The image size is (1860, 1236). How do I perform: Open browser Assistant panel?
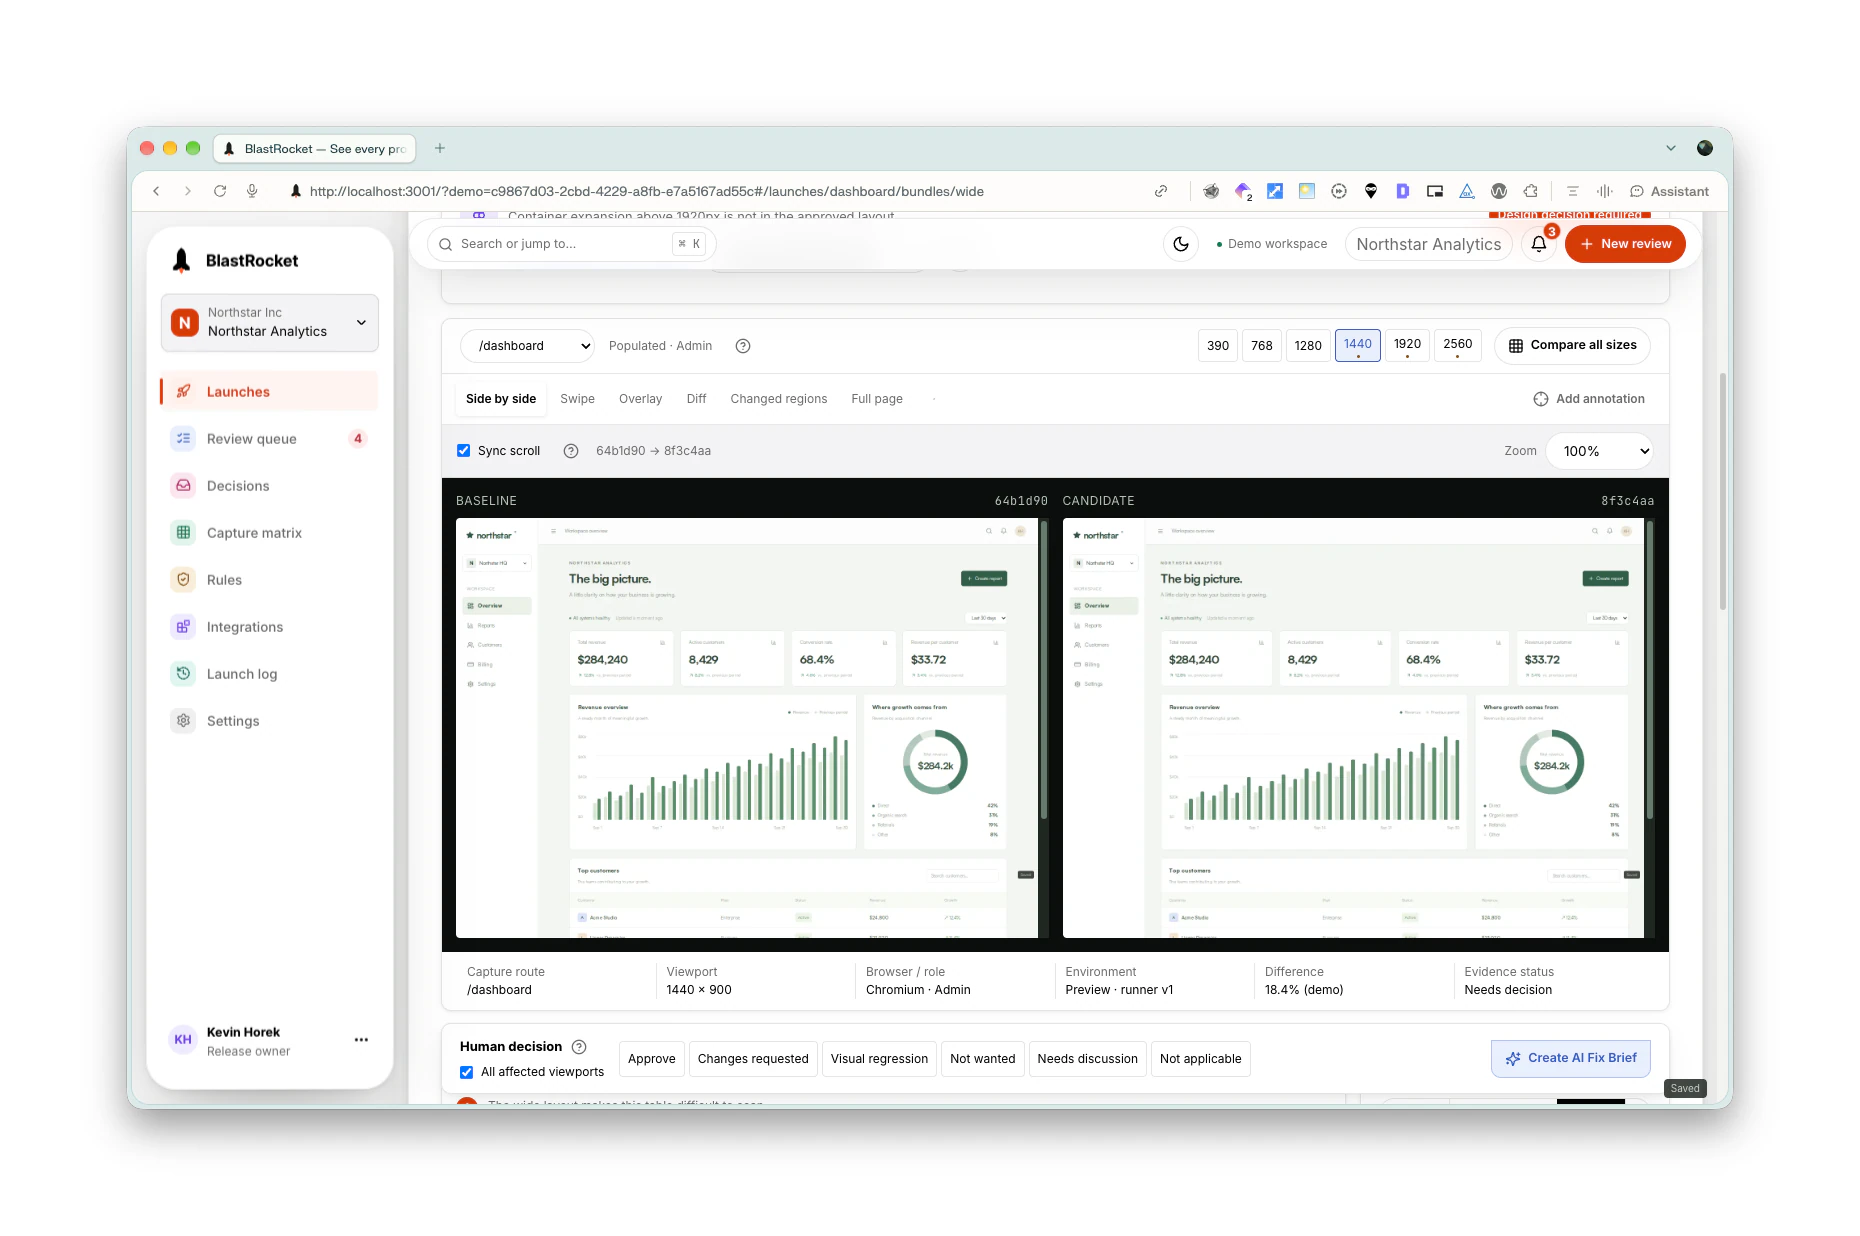coord(1669,191)
